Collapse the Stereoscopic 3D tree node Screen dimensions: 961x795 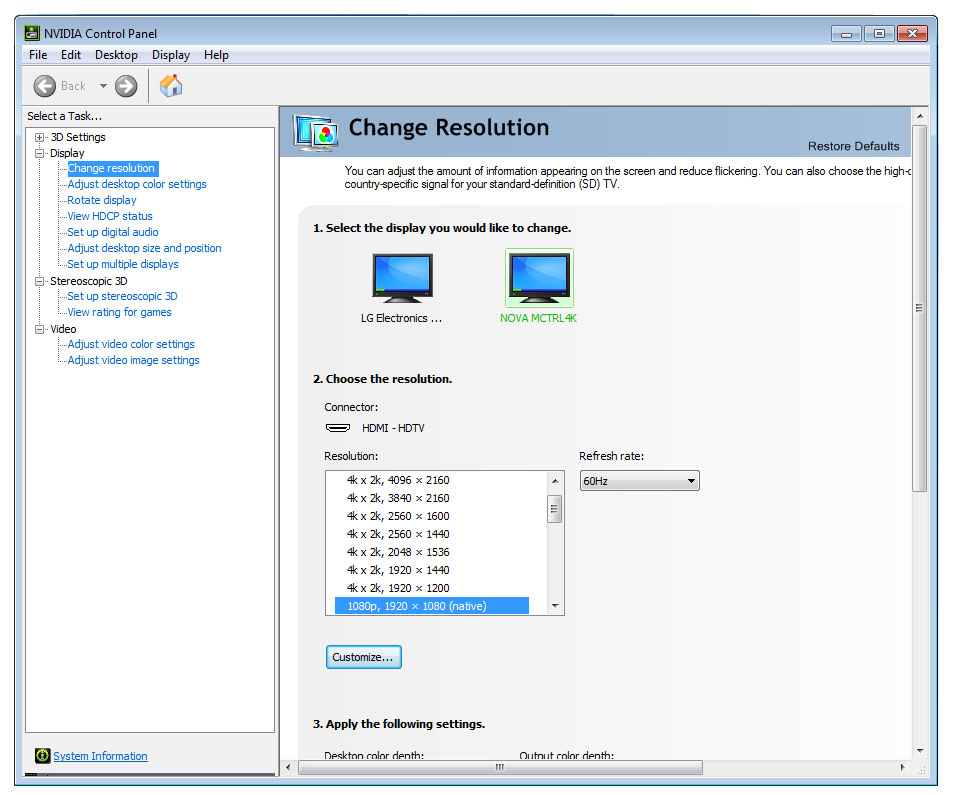(x=40, y=282)
